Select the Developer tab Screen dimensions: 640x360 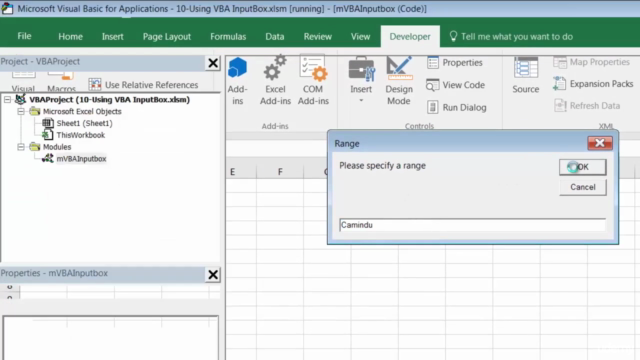coord(410,36)
